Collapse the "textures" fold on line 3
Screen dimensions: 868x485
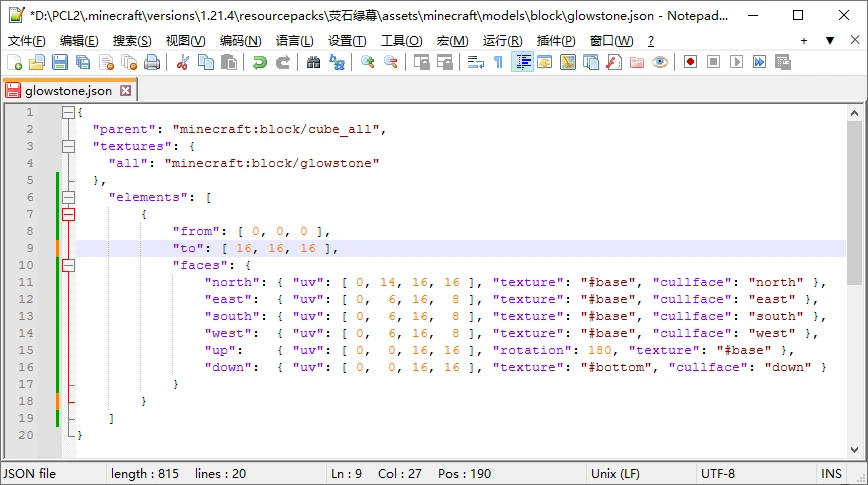pos(68,146)
